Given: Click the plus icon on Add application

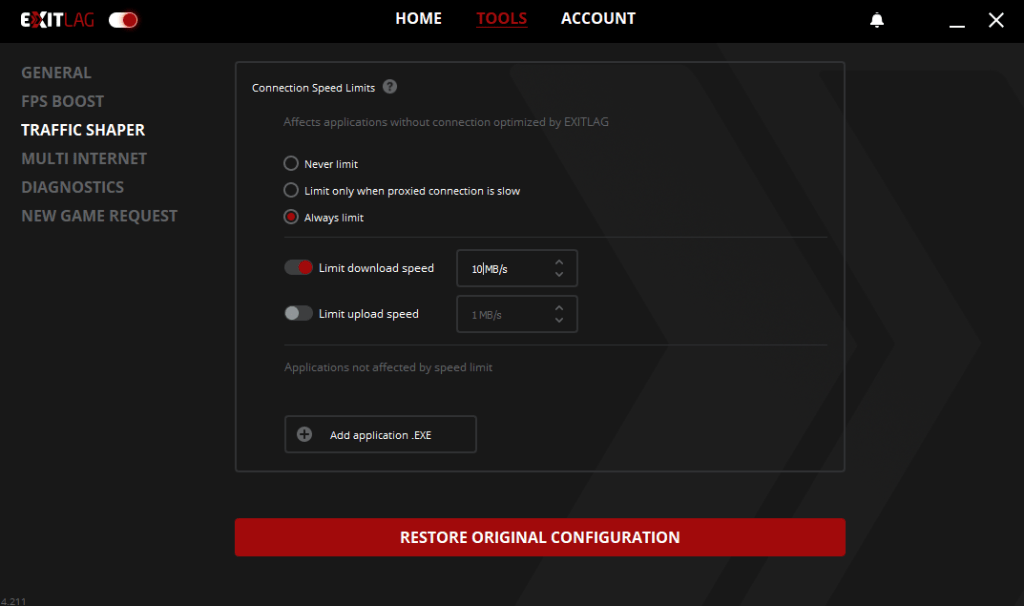Looking at the screenshot, I should [x=305, y=435].
